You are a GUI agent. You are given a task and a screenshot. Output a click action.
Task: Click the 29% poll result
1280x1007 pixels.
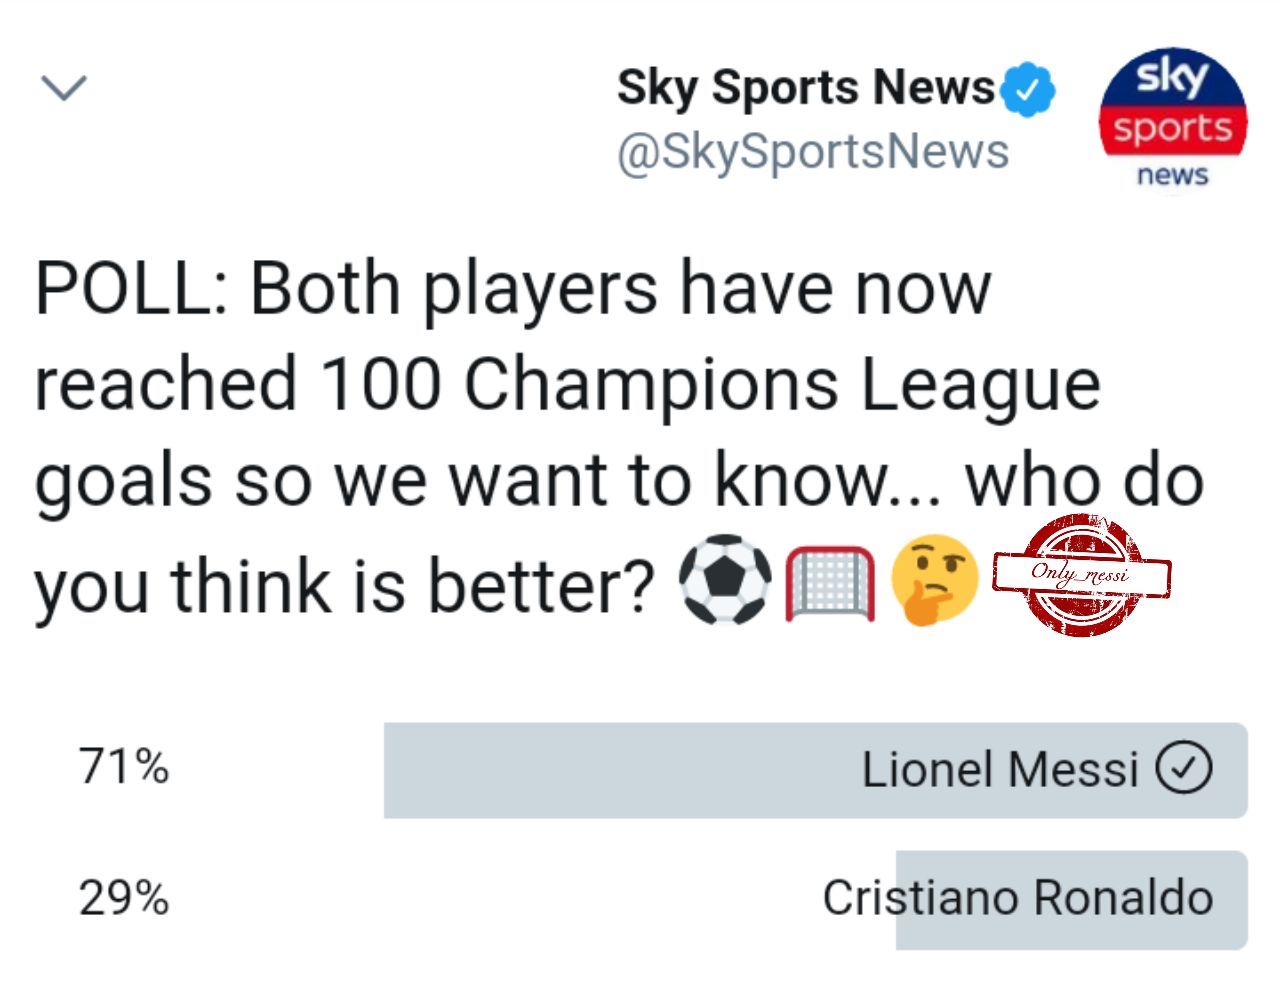pos(124,898)
